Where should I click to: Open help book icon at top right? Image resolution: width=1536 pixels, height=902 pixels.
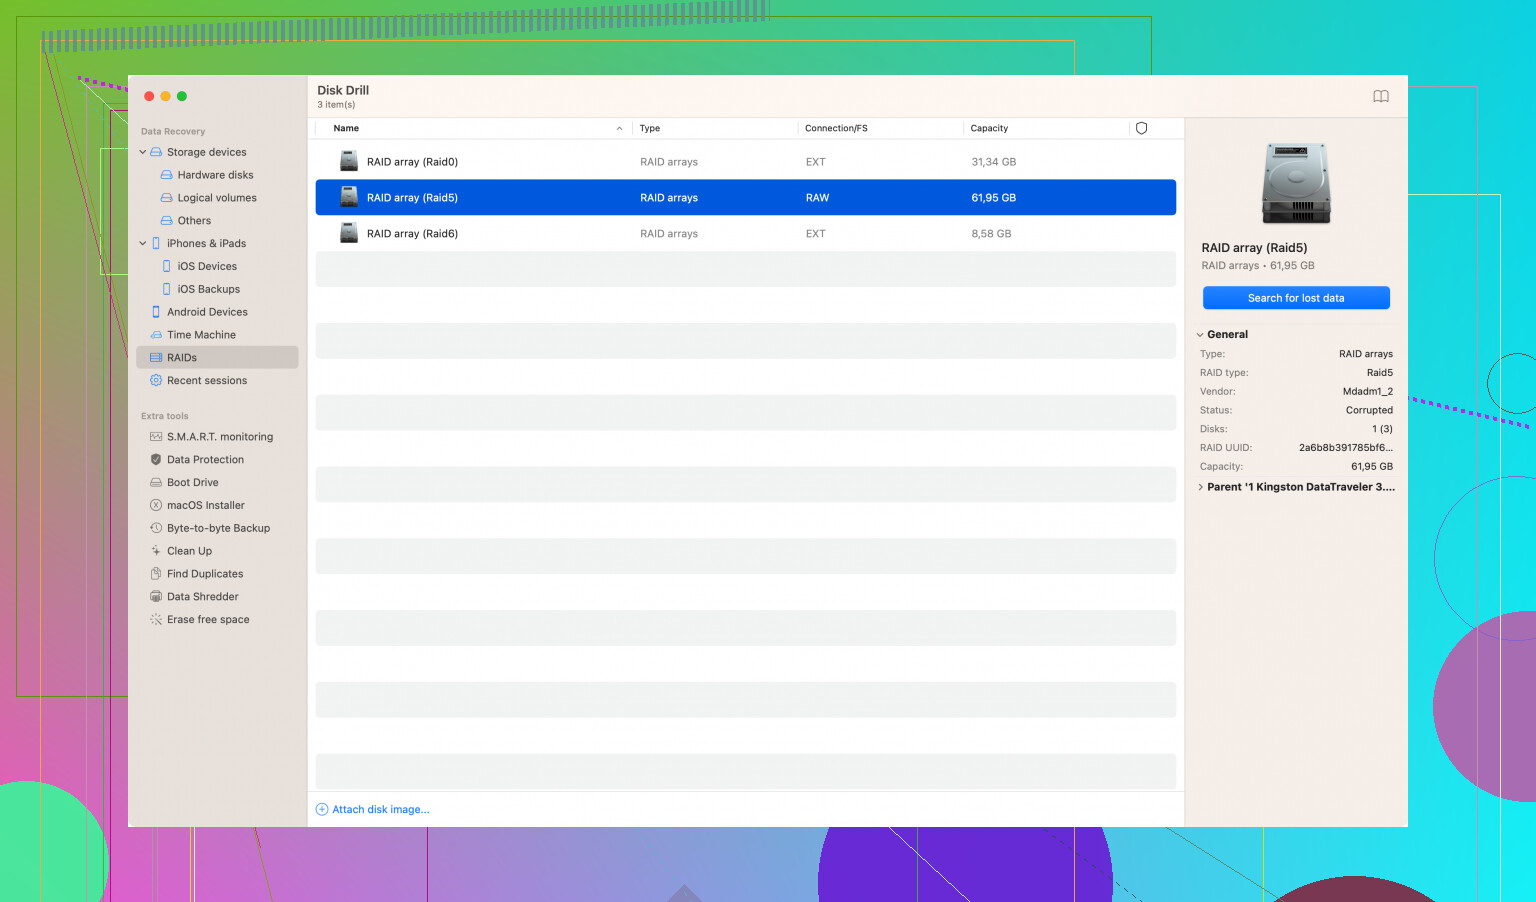pyautogui.click(x=1380, y=97)
